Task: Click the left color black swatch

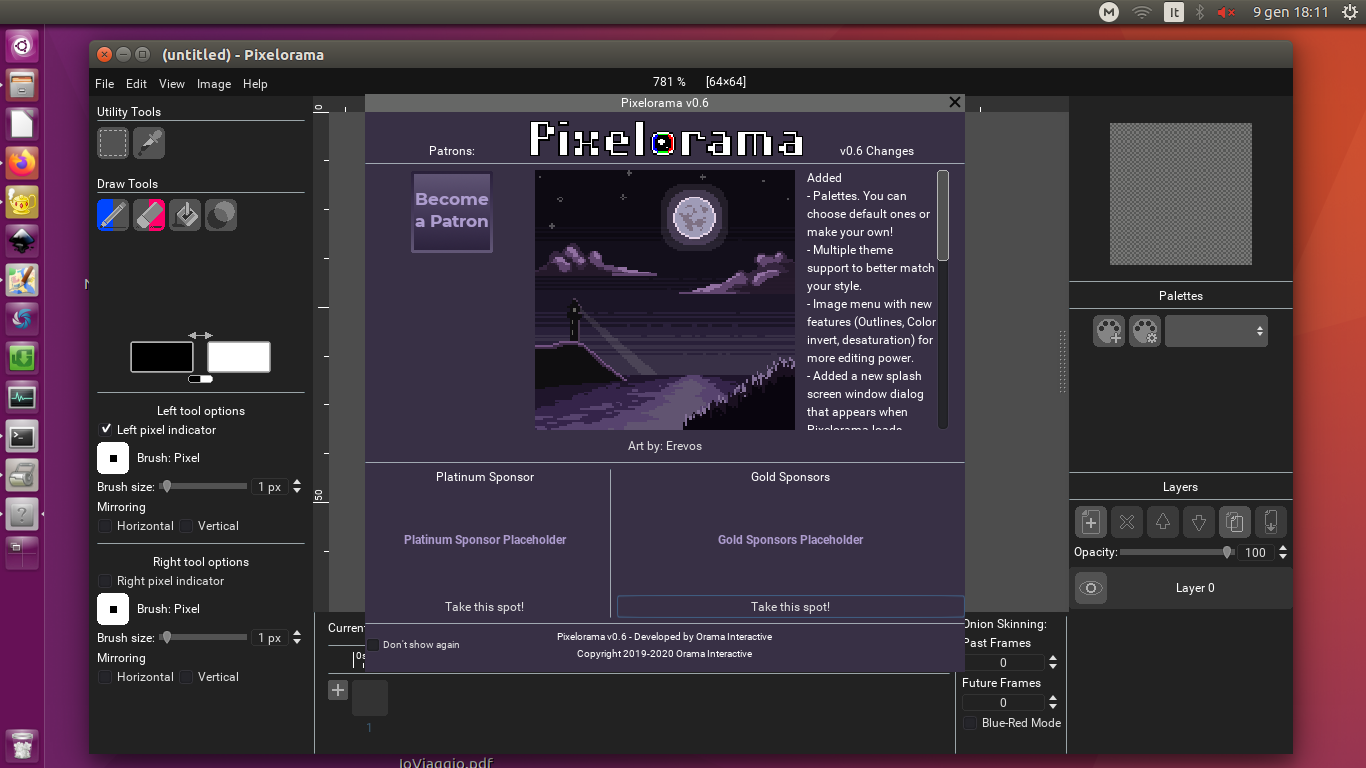Action: tap(162, 357)
